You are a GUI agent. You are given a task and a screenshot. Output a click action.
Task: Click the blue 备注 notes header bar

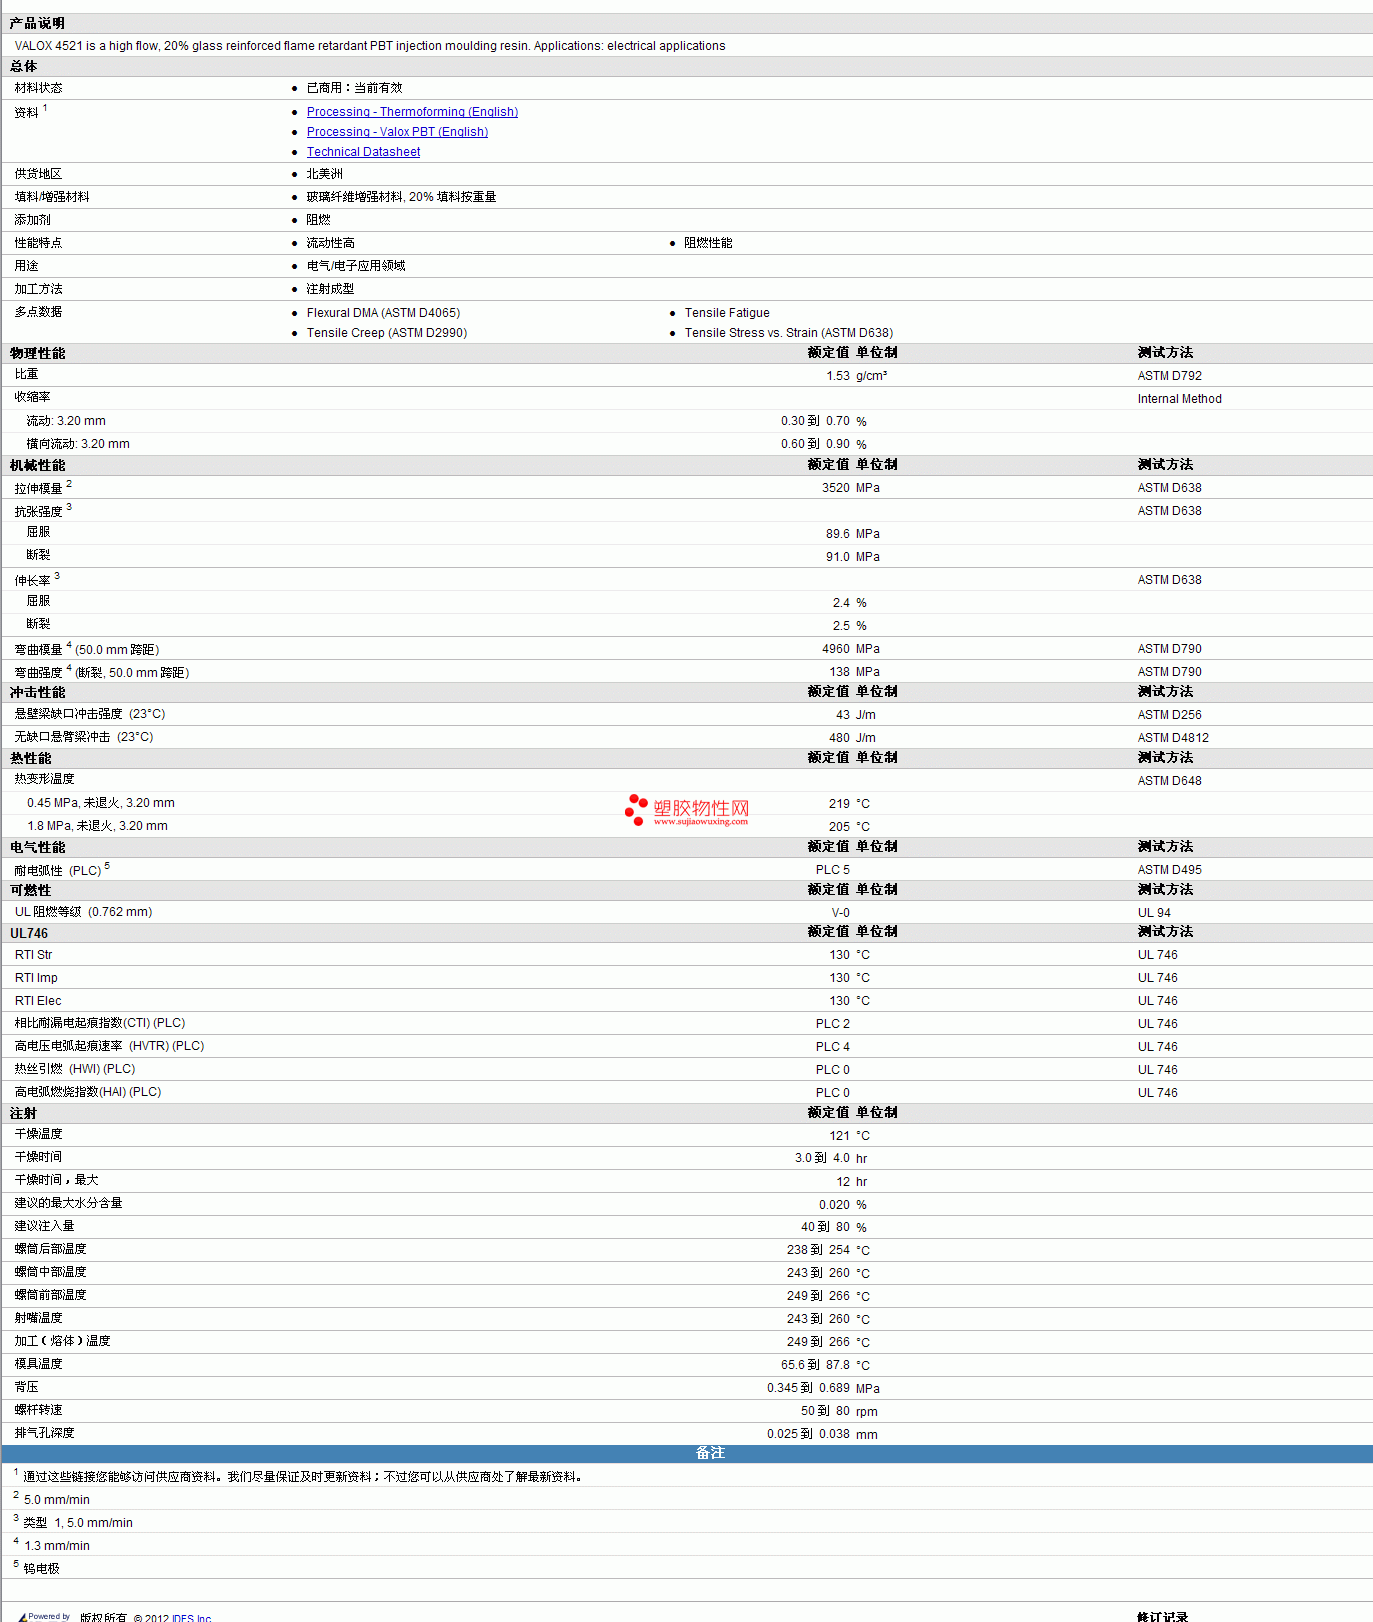click(687, 1453)
